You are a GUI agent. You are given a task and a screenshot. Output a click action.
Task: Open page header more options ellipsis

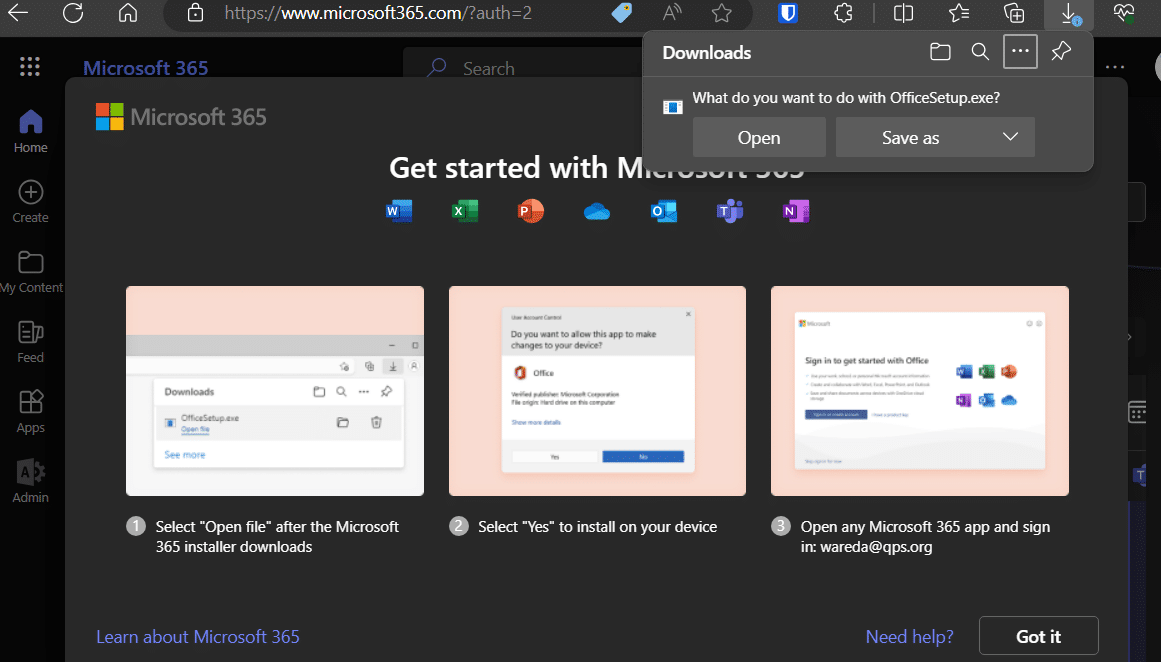pyautogui.click(x=1114, y=67)
